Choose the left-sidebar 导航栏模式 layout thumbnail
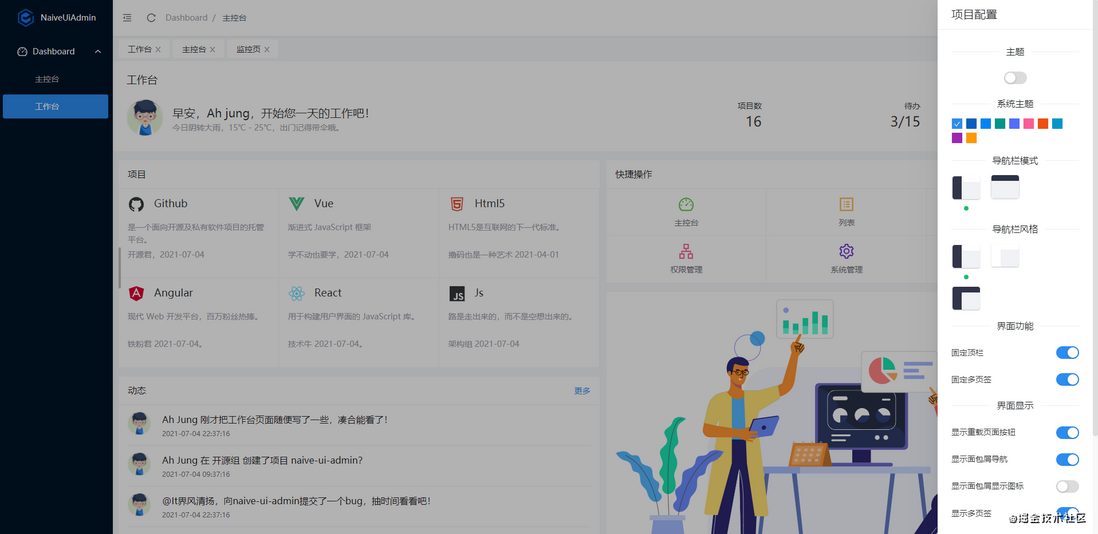 966,188
